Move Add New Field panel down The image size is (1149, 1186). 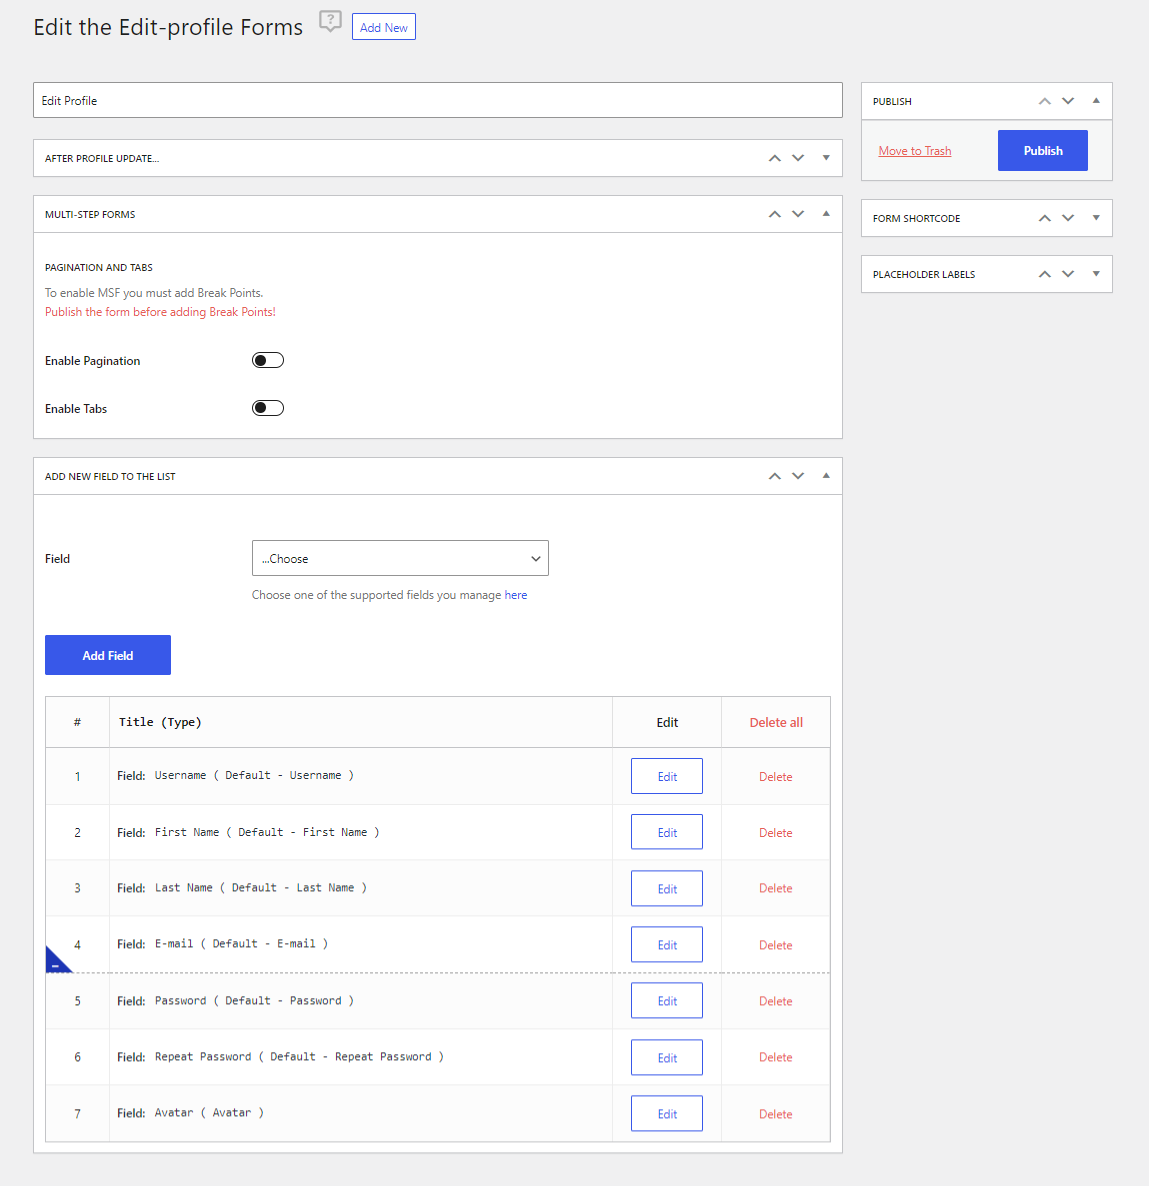tap(798, 476)
